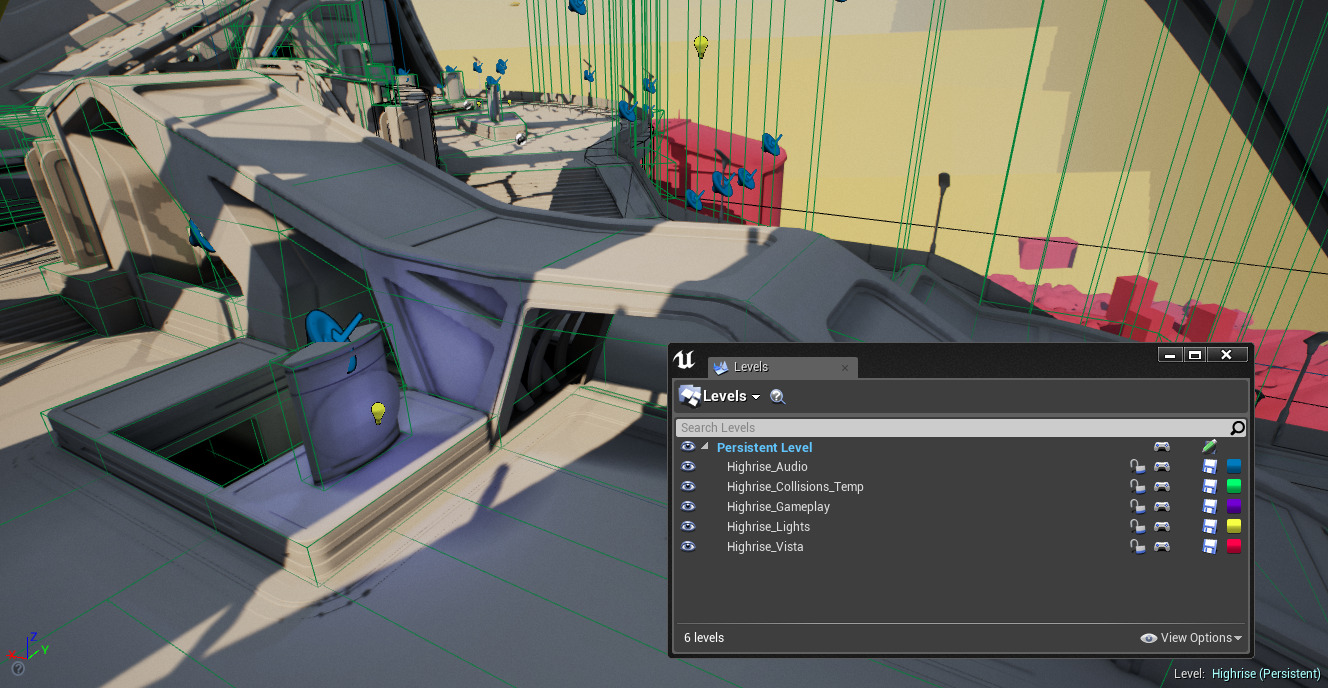Collapse the Persistent Level tree arrow

point(704,447)
